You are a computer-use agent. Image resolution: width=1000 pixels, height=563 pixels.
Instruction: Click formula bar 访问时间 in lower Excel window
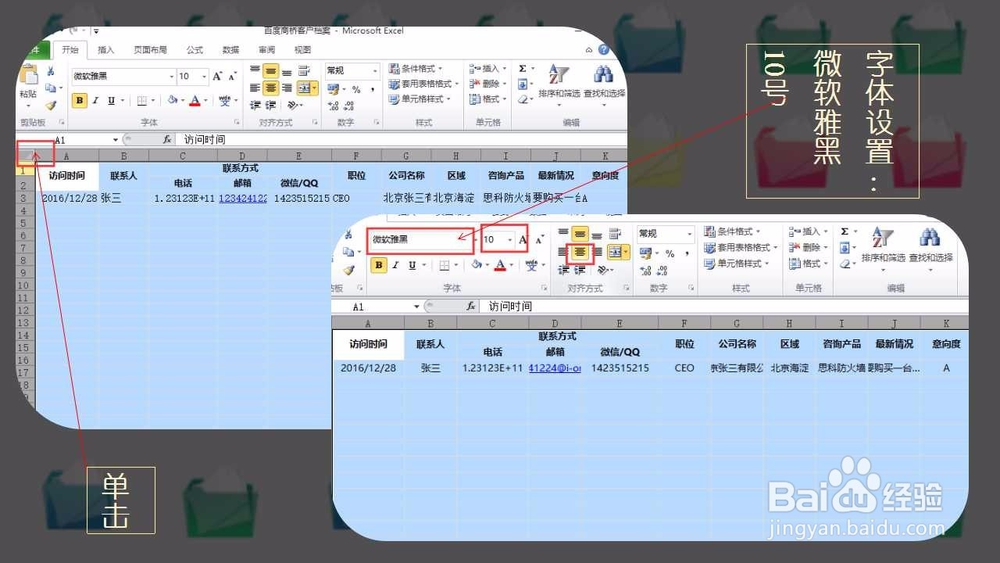point(510,306)
